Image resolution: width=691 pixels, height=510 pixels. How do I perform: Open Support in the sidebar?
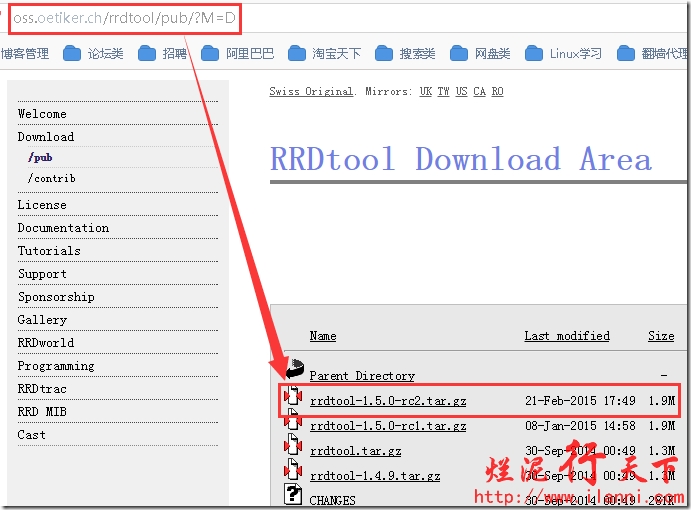point(42,274)
